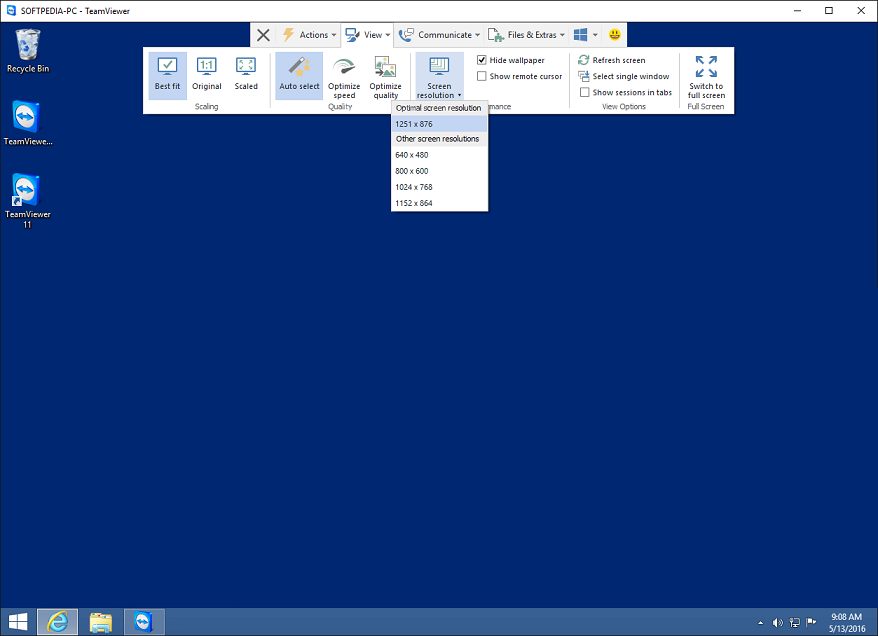Open the Recycle Bin desktop shortcut
Image resolution: width=878 pixels, height=636 pixels.
pyautogui.click(x=28, y=50)
